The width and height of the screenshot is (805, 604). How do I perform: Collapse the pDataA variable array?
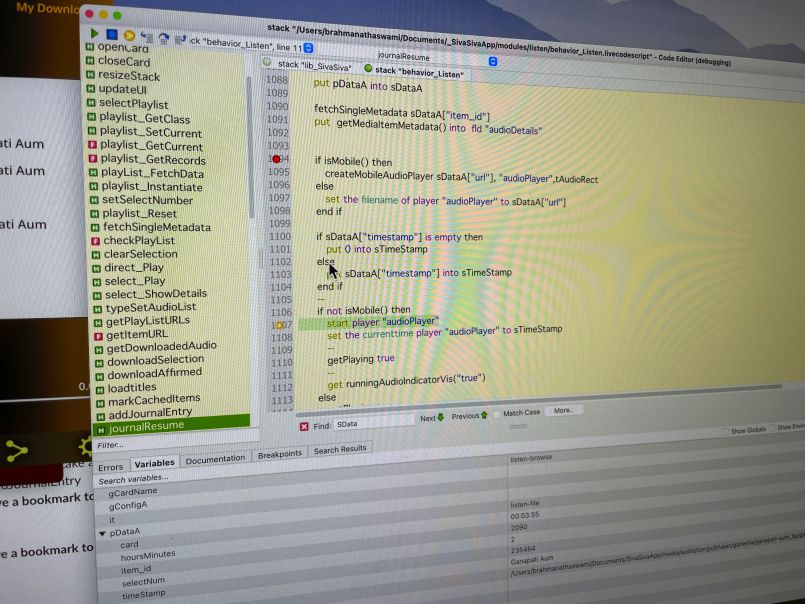coord(101,533)
